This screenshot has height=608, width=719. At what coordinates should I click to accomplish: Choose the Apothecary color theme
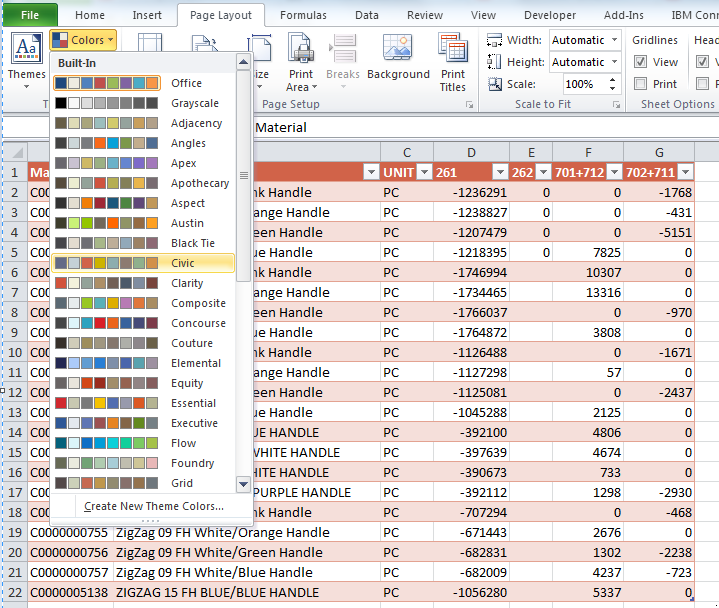point(144,183)
